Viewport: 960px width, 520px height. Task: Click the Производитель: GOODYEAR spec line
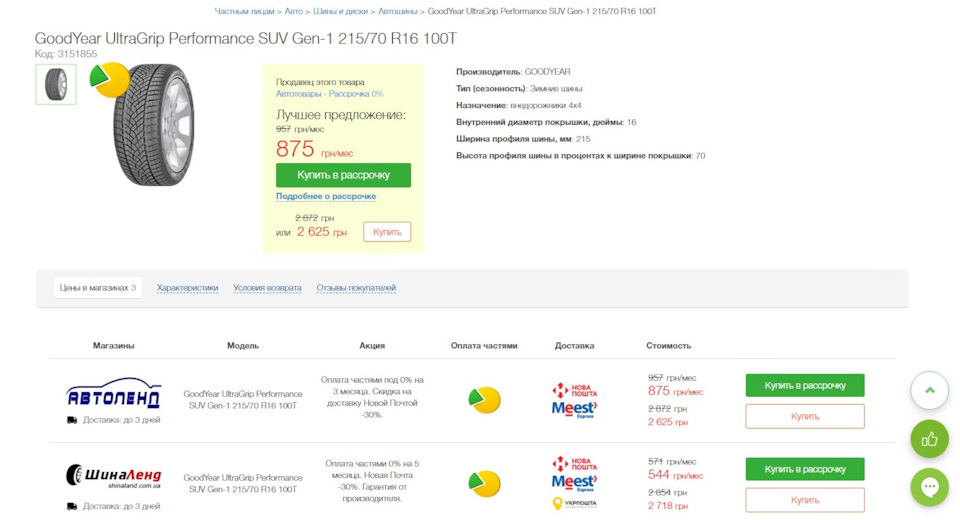[513, 72]
